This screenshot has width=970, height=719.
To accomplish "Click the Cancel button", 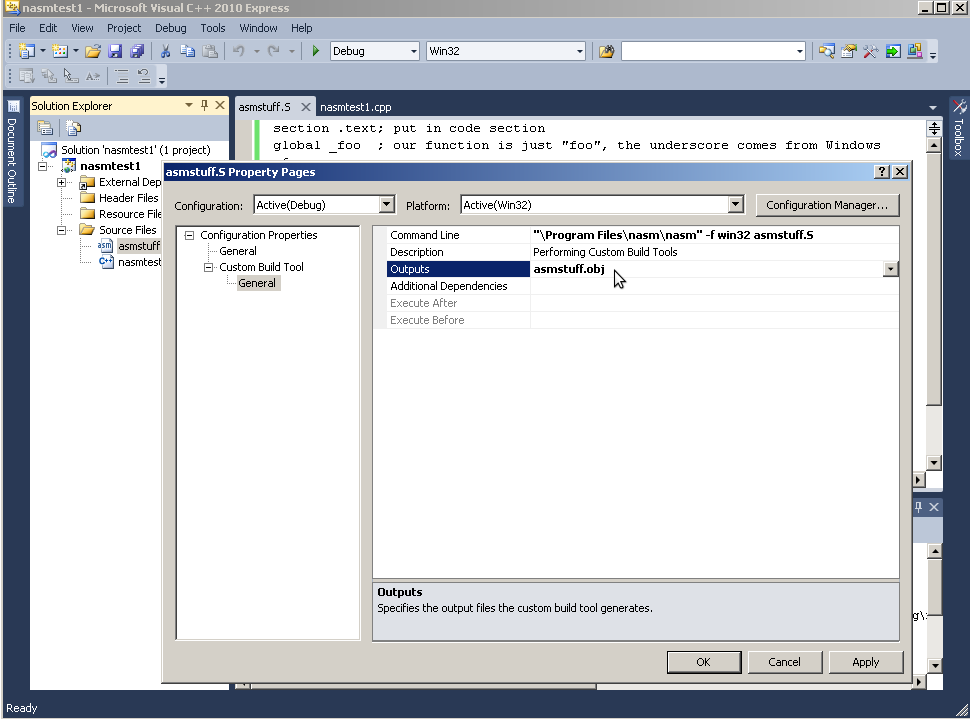I will click(x=784, y=662).
